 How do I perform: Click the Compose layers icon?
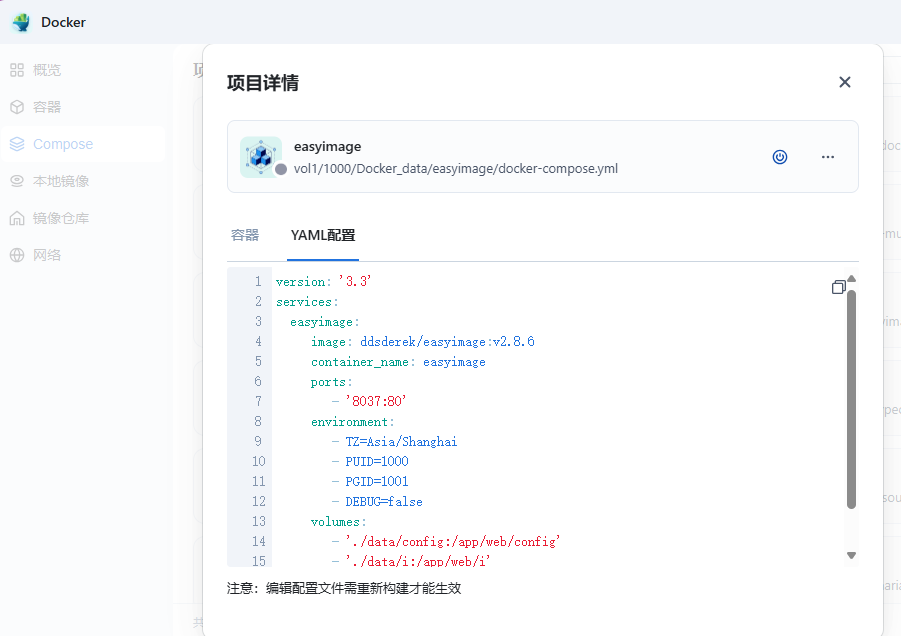[17, 144]
